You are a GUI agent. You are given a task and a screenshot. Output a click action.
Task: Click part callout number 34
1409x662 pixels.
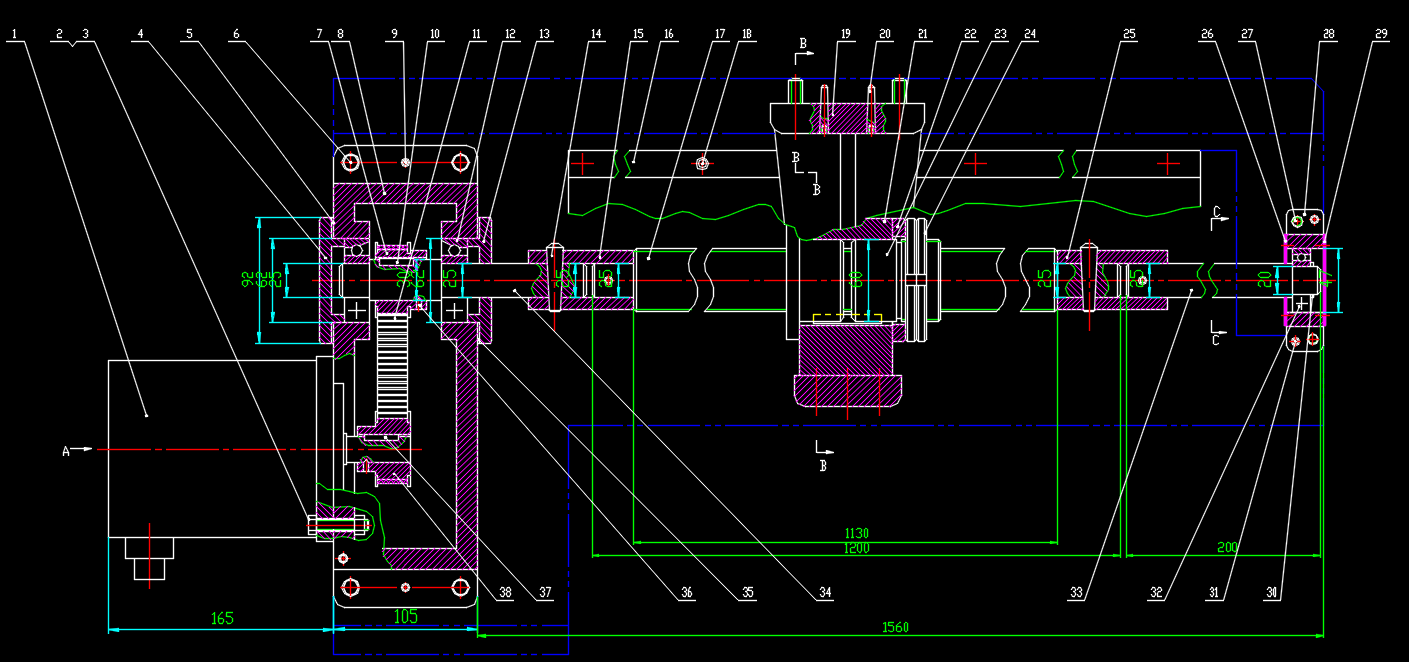tap(825, 593)
